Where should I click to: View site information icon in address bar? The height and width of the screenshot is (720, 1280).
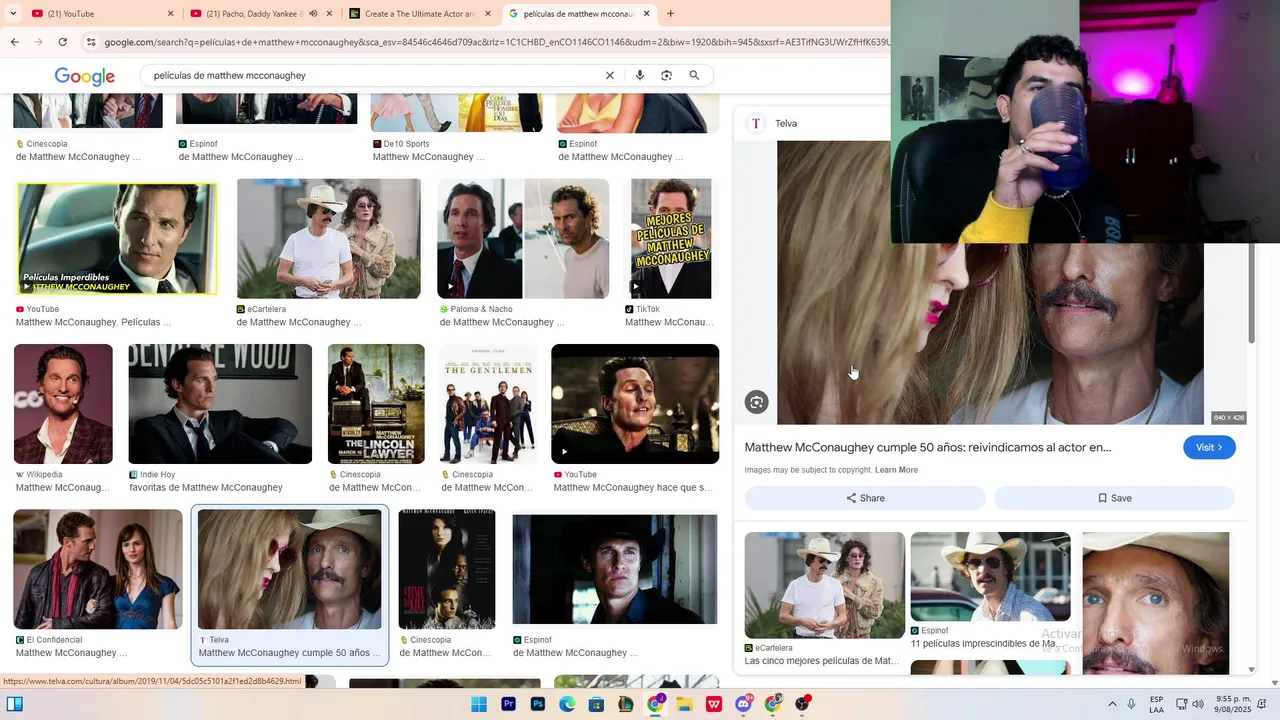91,42
